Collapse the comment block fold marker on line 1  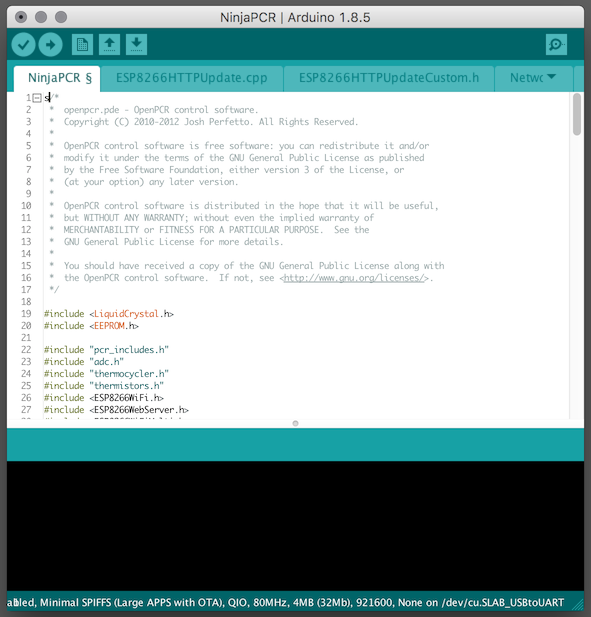37,98
